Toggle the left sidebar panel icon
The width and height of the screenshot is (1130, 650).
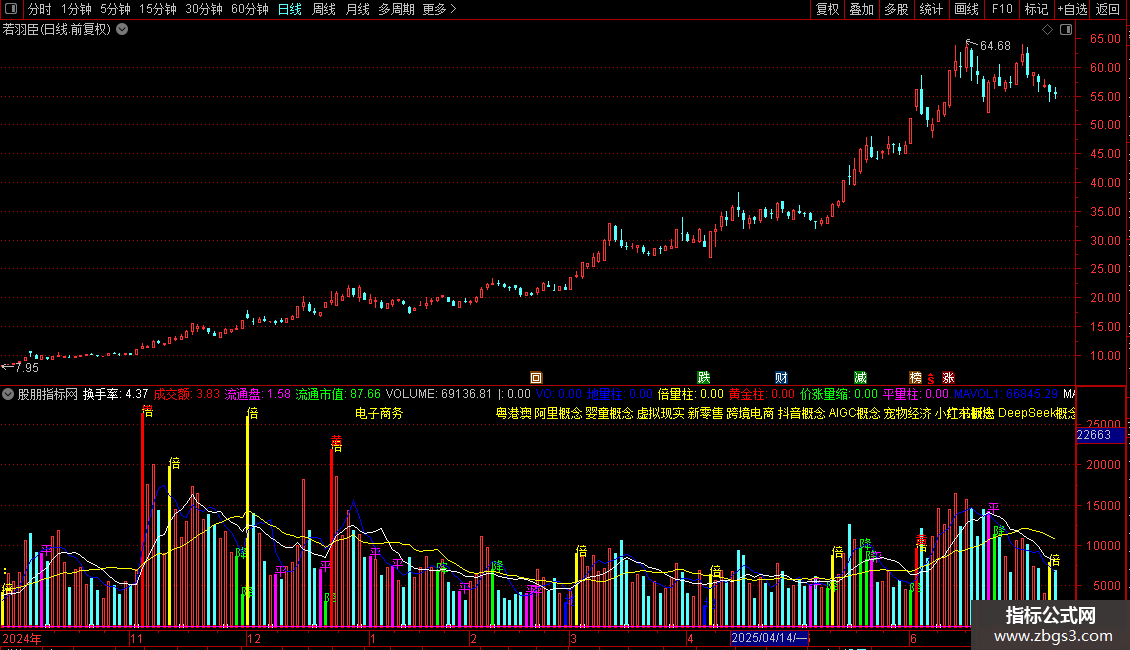11,9
